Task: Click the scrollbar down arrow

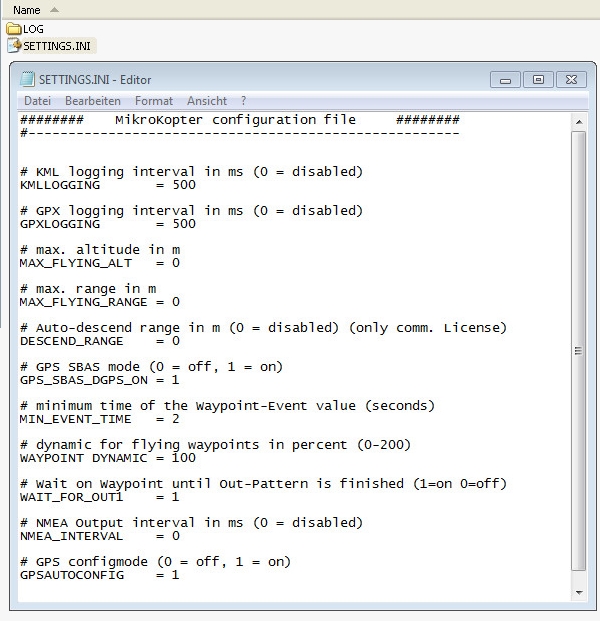Action: [x=579, y=593]
